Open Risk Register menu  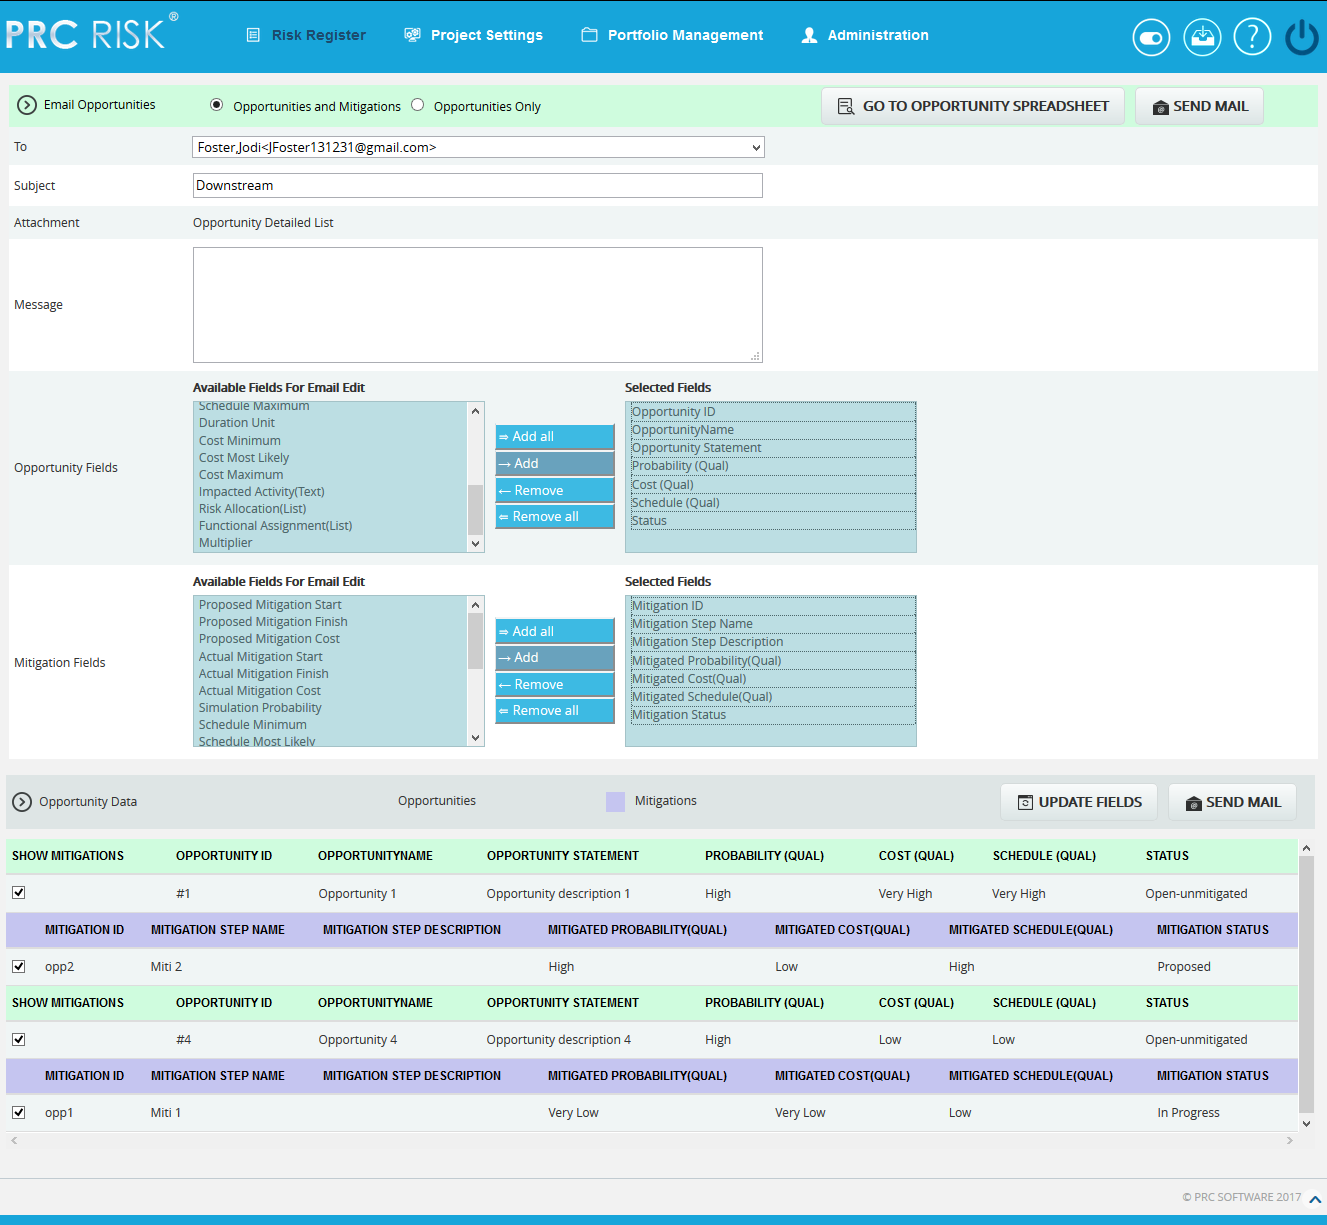coord(319,35)
